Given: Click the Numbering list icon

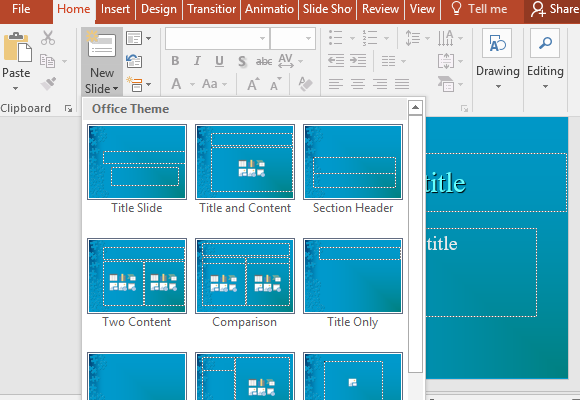Looking at the screenshot, I should (370, 38).
